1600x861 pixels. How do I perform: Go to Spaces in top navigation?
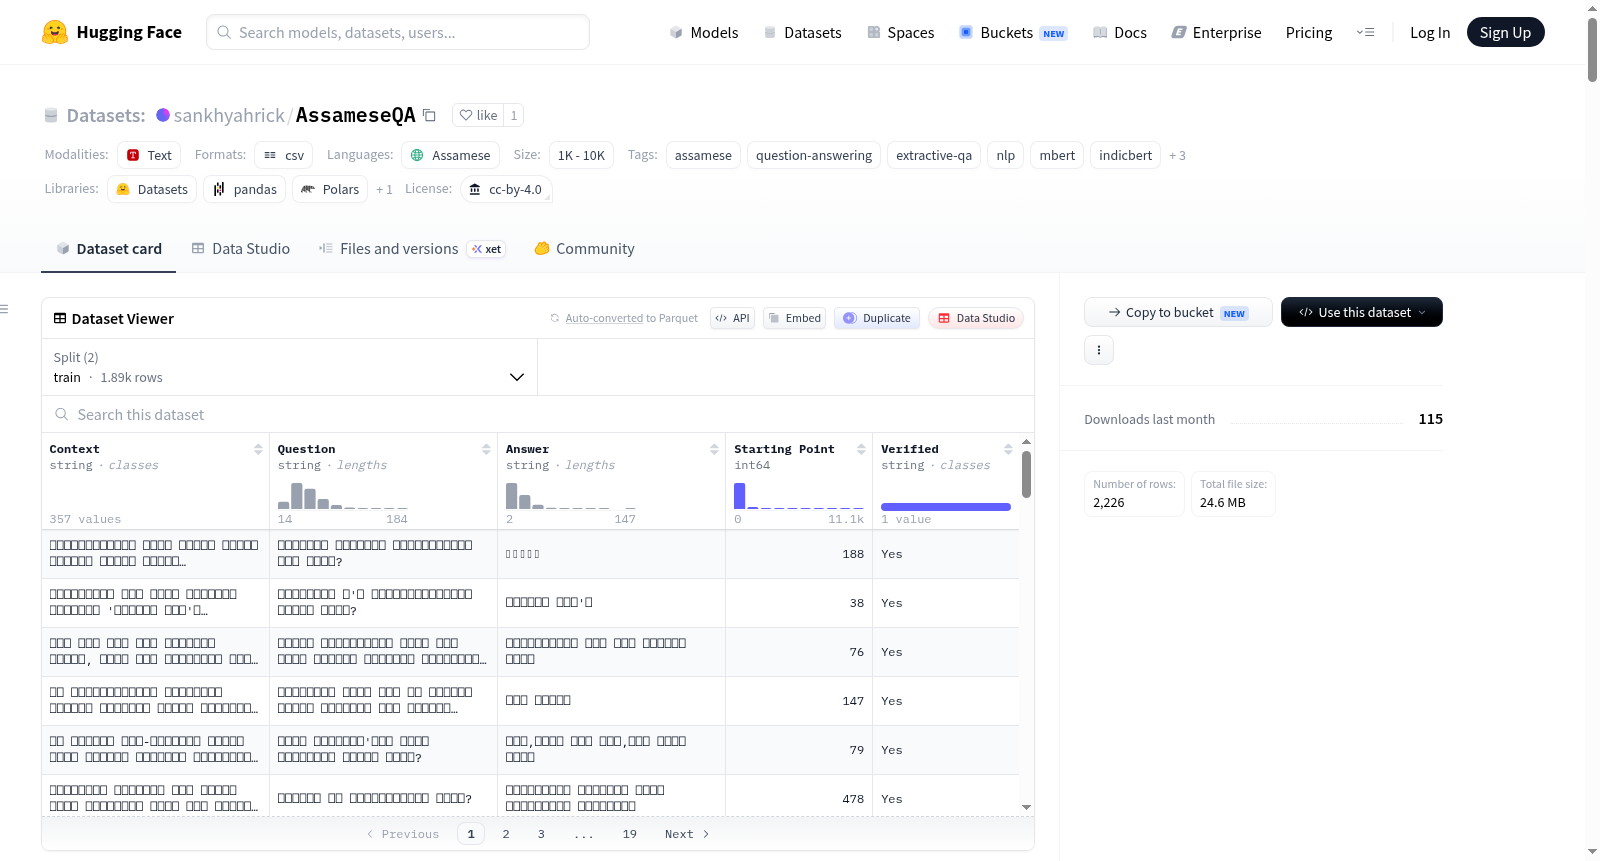point(900,32)
